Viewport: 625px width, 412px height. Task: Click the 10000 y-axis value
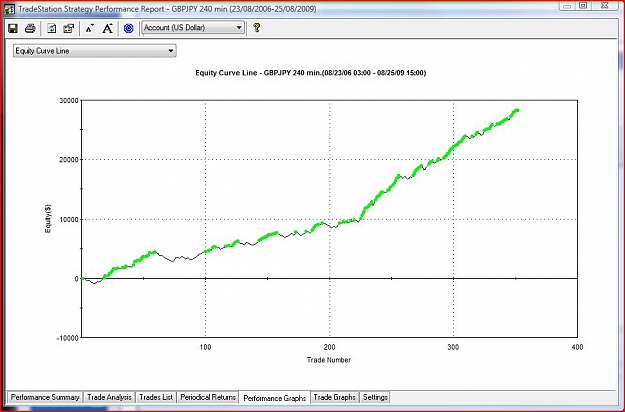point(69,220)
